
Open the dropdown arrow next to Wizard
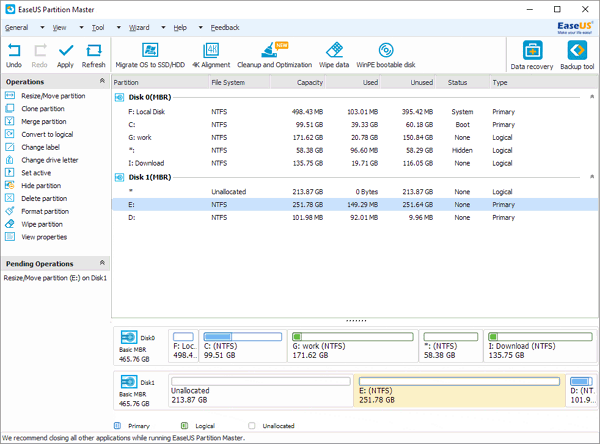tap(163, 28)
